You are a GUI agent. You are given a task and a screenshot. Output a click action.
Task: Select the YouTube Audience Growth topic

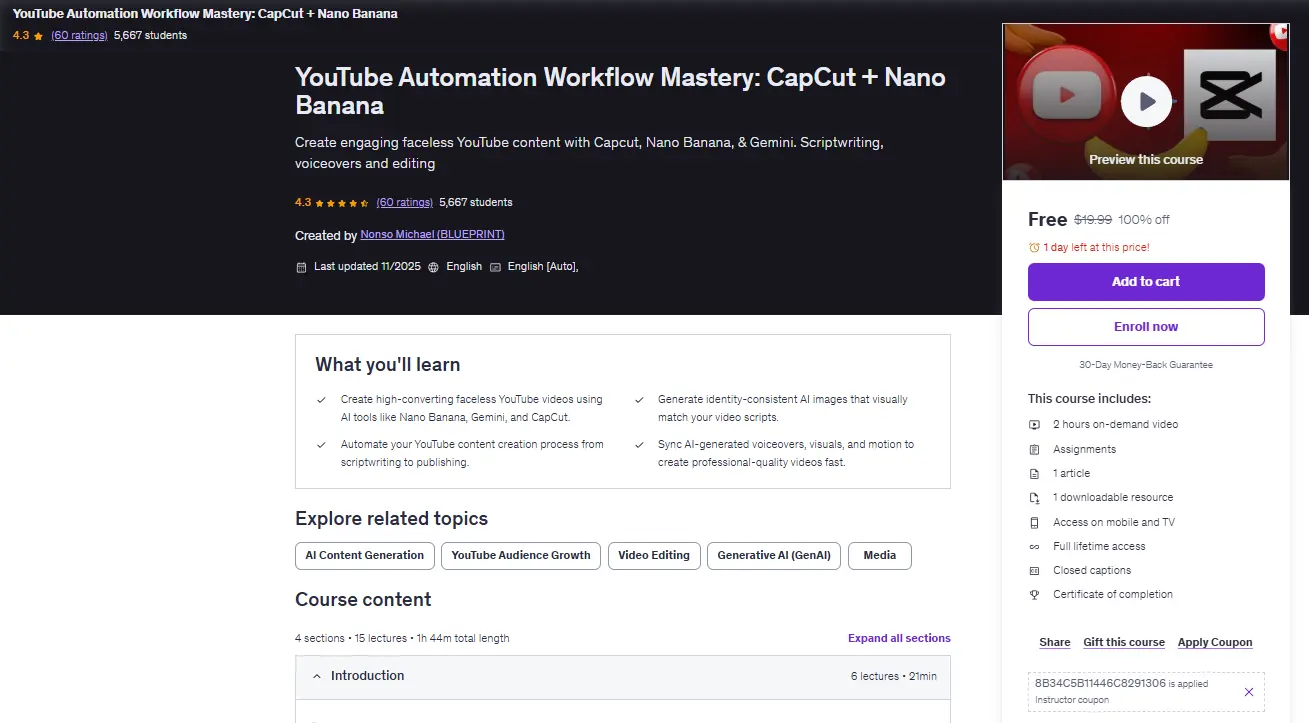[x=521, y=556]
